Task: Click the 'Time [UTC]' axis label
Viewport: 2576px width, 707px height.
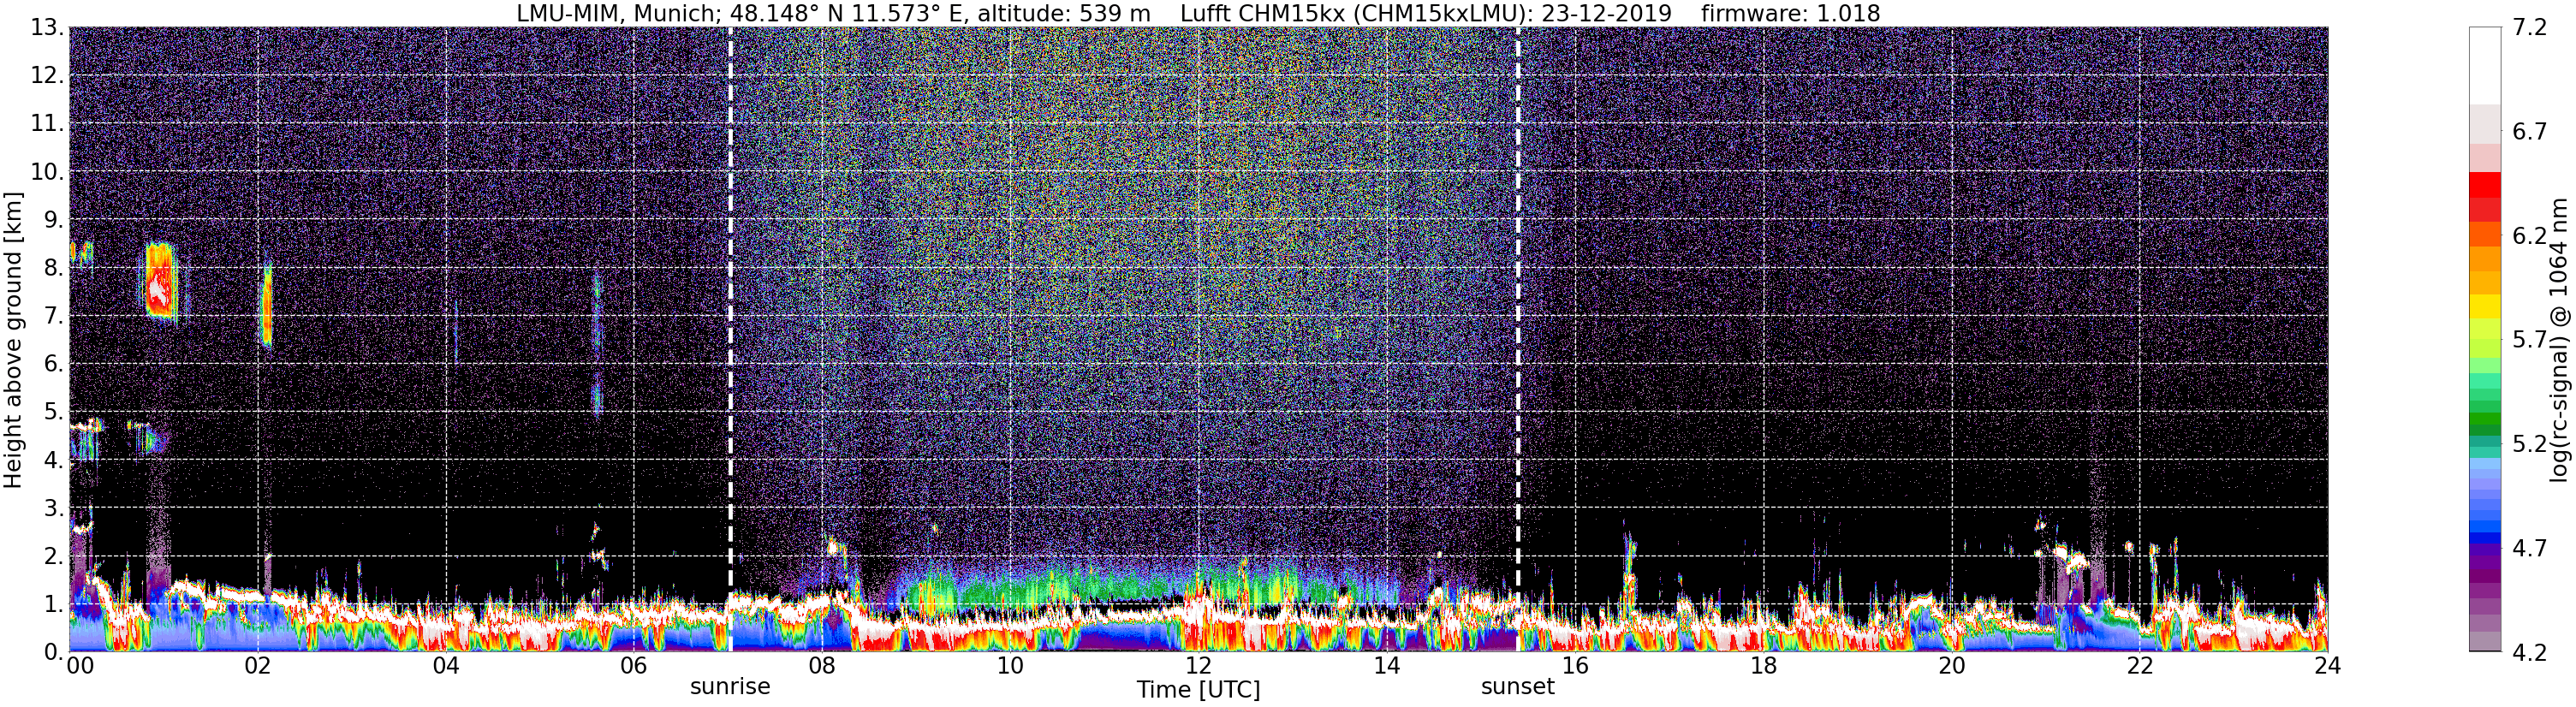Action: point(1198,690)
